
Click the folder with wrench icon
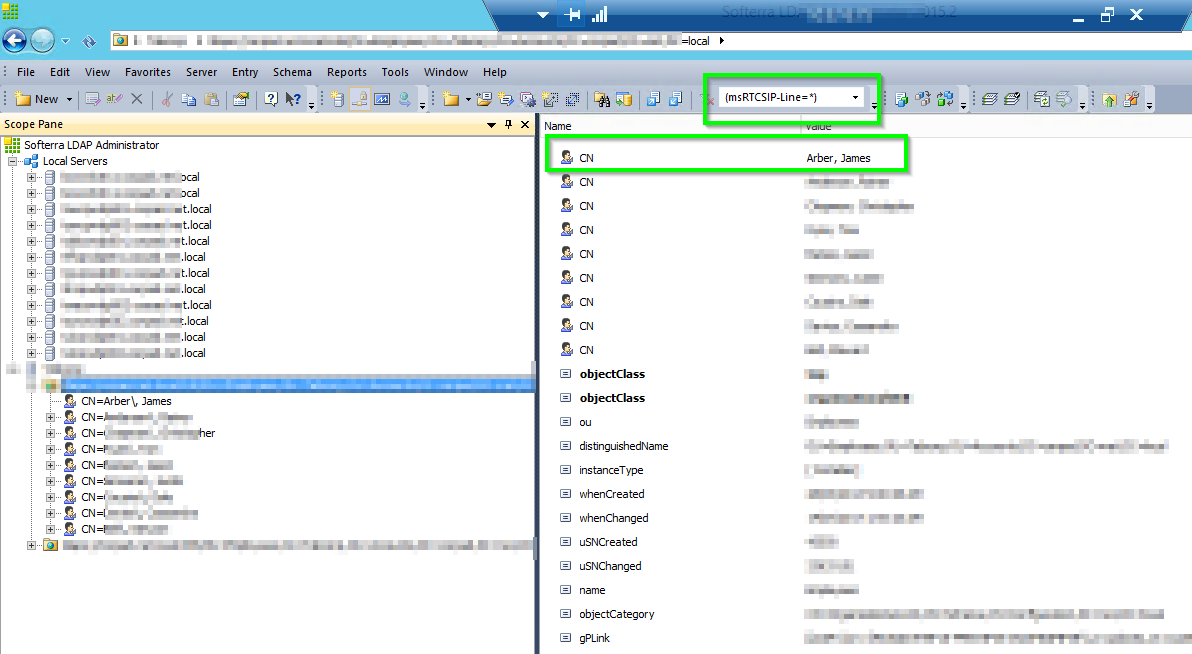pos(1131,99)
